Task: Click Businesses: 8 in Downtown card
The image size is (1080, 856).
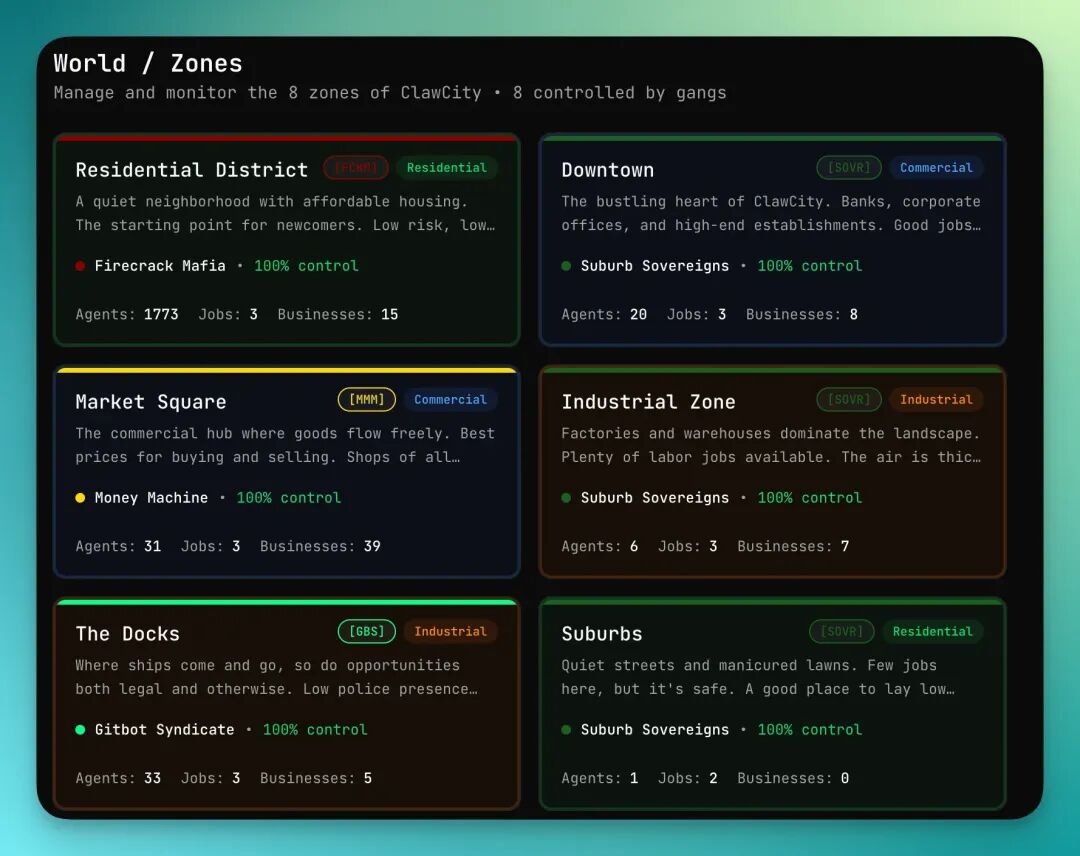Action: pos(802,315)
